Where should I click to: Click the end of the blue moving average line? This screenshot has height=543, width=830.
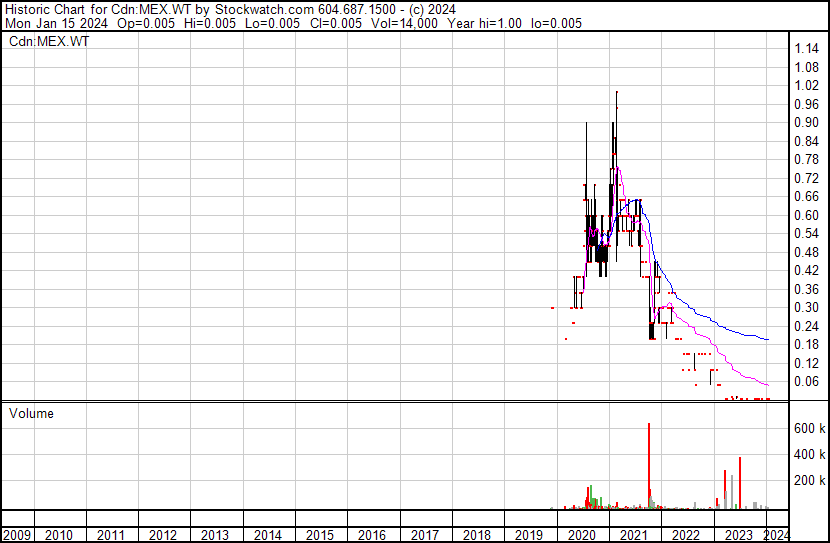767,340
